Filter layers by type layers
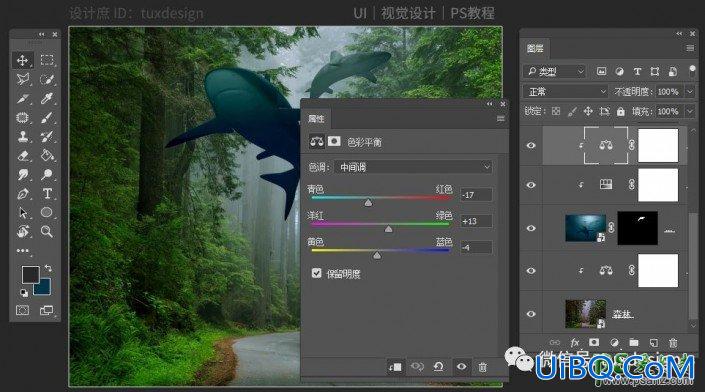 point(637,71)
